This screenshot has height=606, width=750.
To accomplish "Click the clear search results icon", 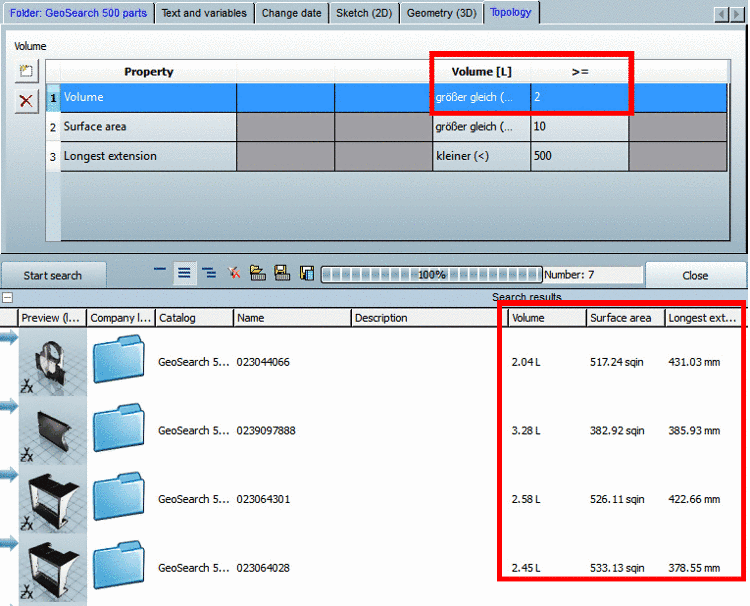I will 234,273.
